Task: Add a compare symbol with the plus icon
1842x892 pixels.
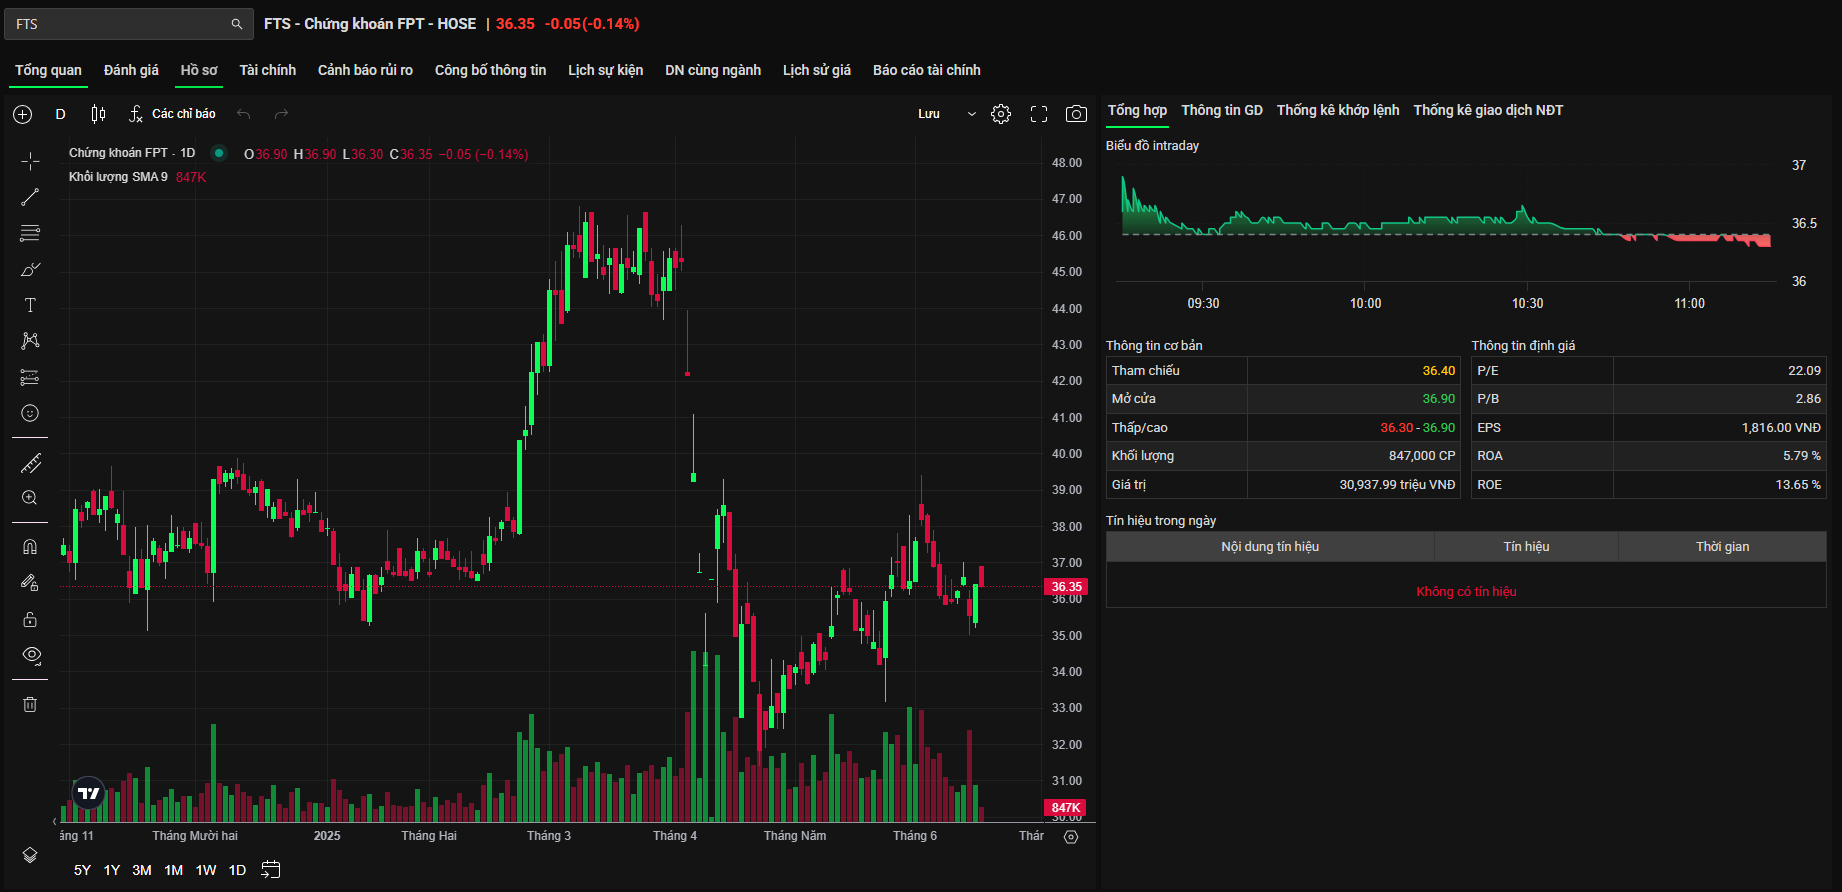Action: tap(23, 114)
